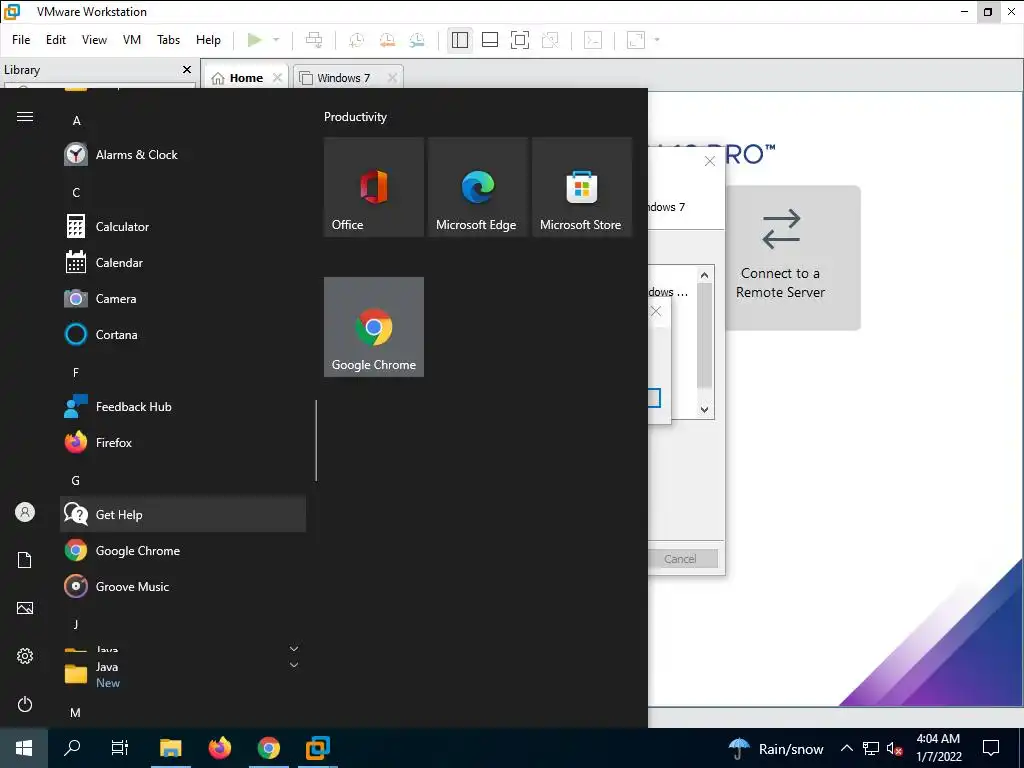The width and height of the screenshot is (1024, 768).
Task: Click the letter F section header
Action: tap(76, 372)
